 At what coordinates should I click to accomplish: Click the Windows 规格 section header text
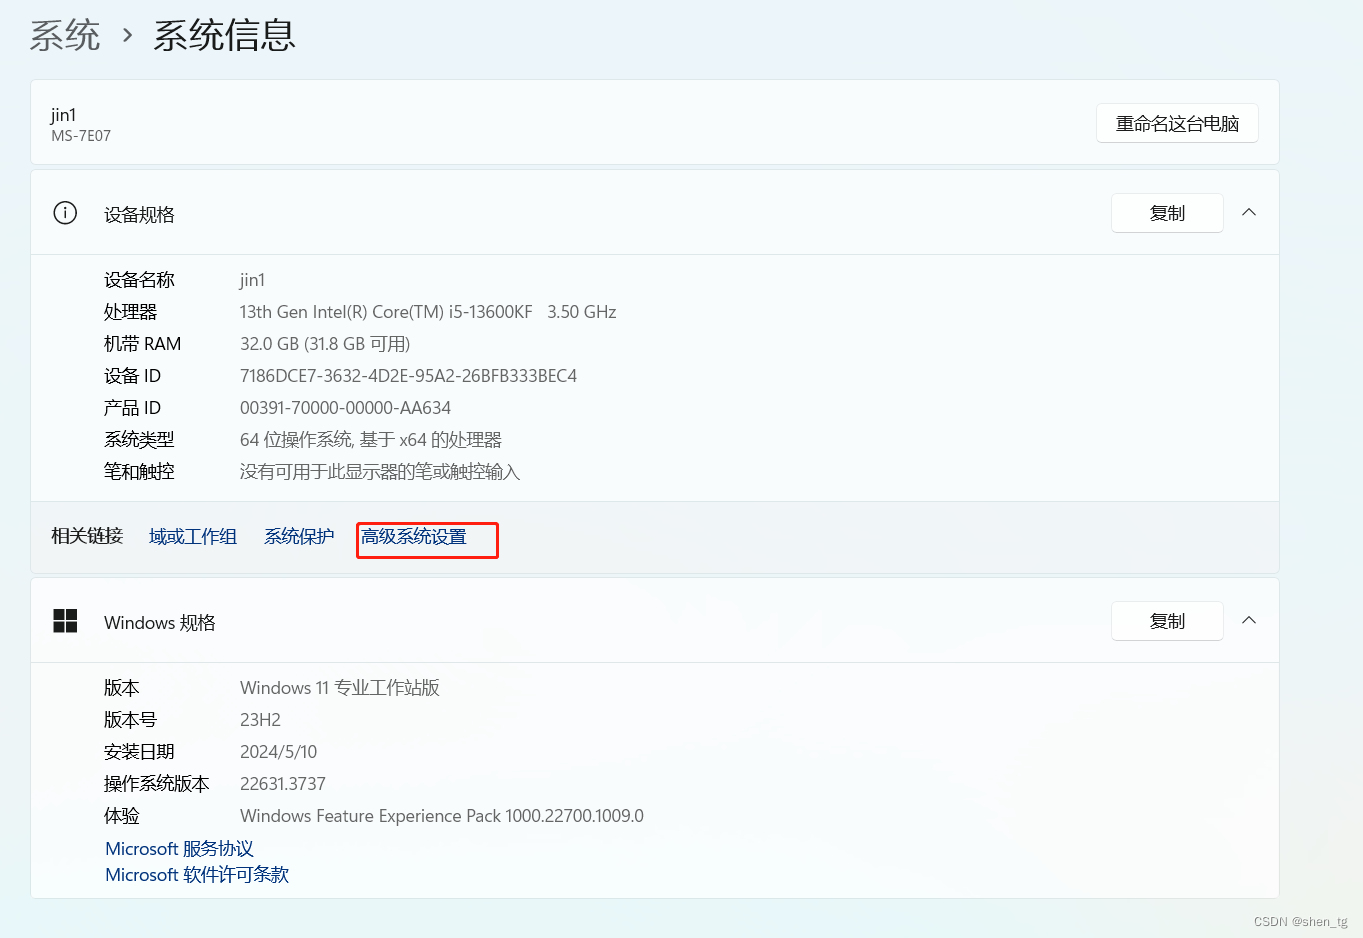tap(160, 623)
